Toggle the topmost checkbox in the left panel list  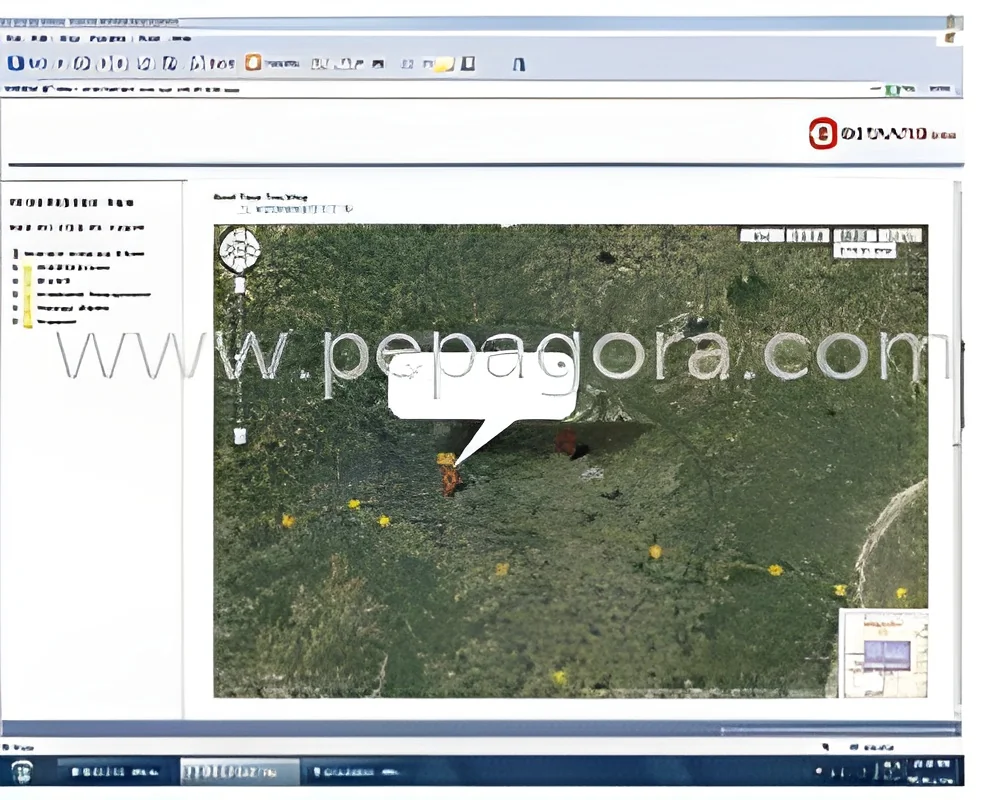pyautogui.click(x=15, y=254)
